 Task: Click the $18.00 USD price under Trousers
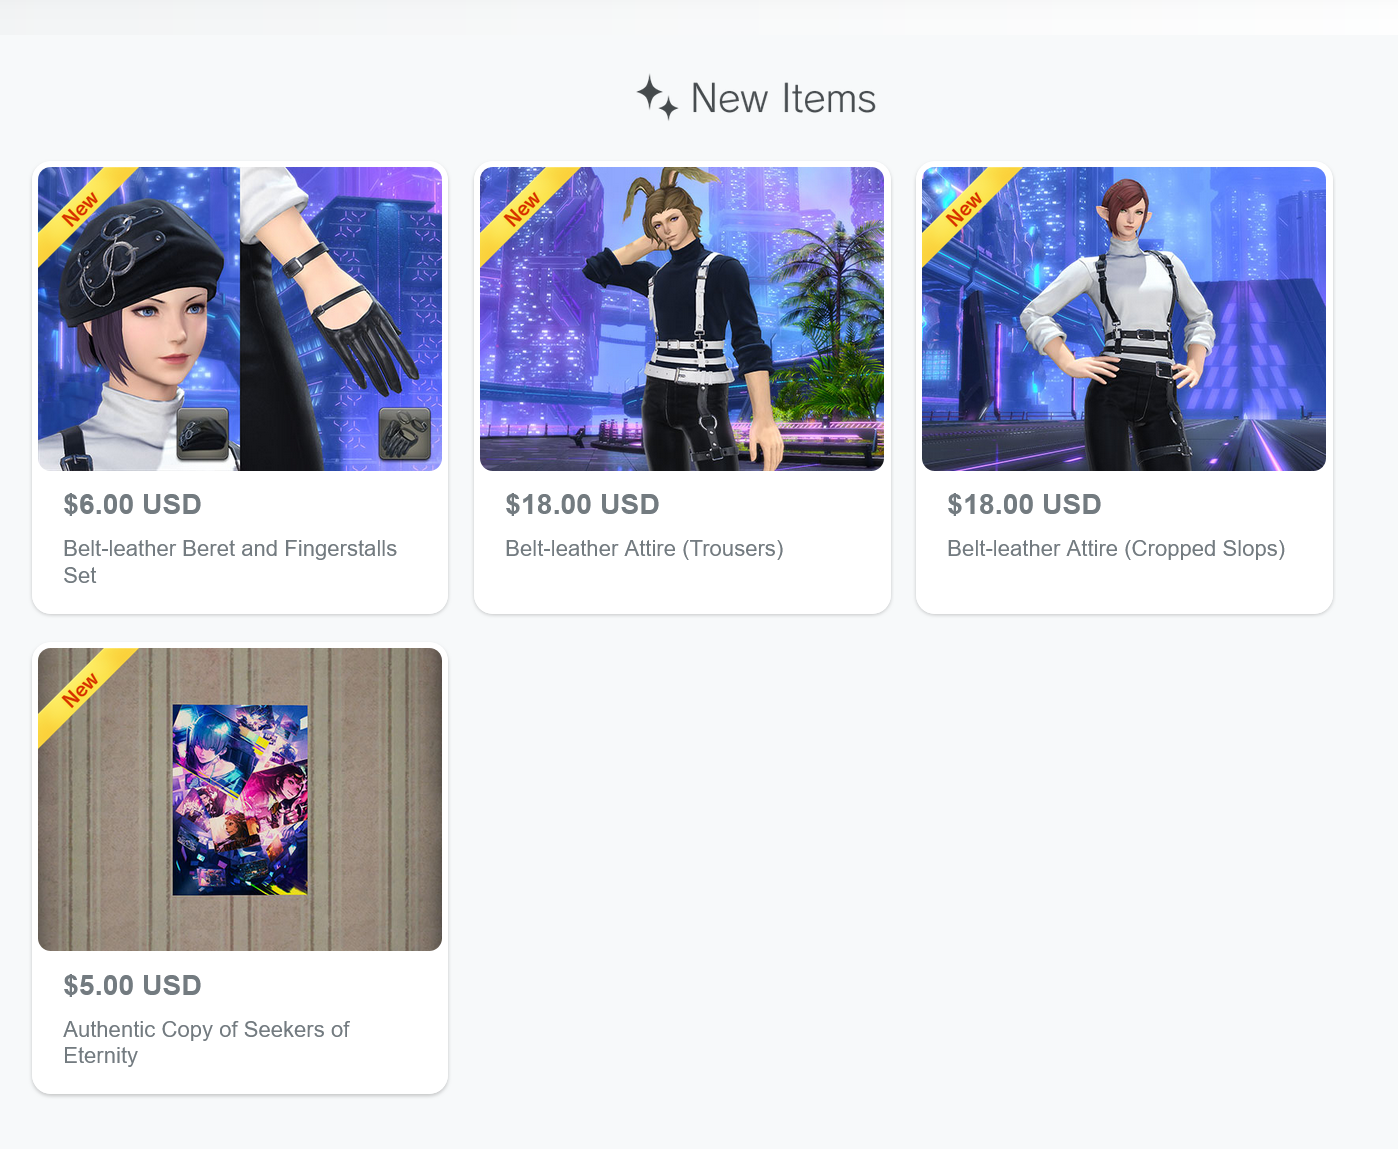[582, 505]
